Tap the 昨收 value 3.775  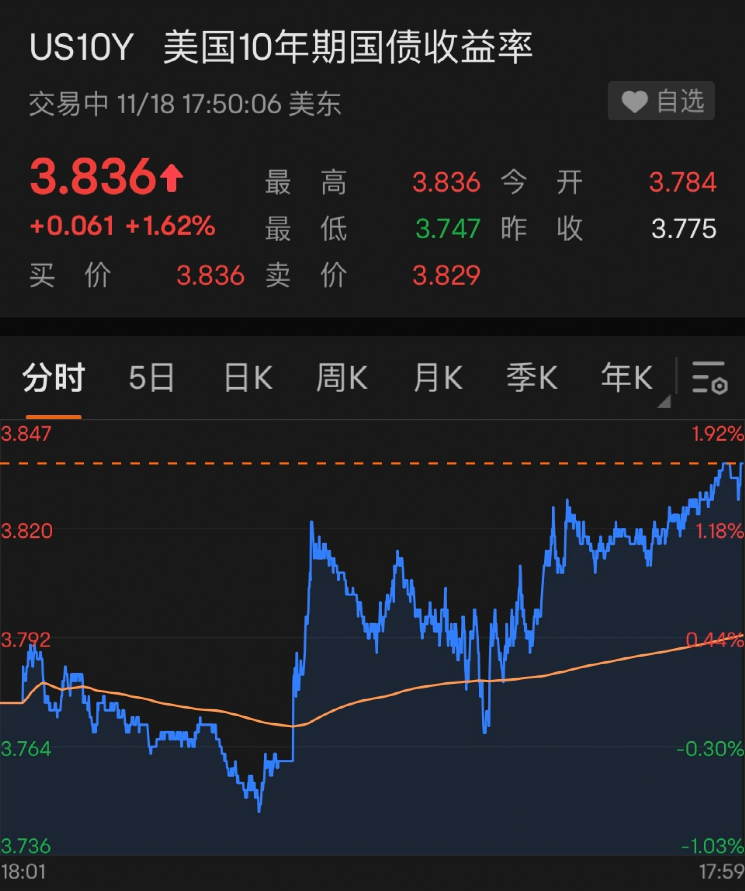coord(683,229)
